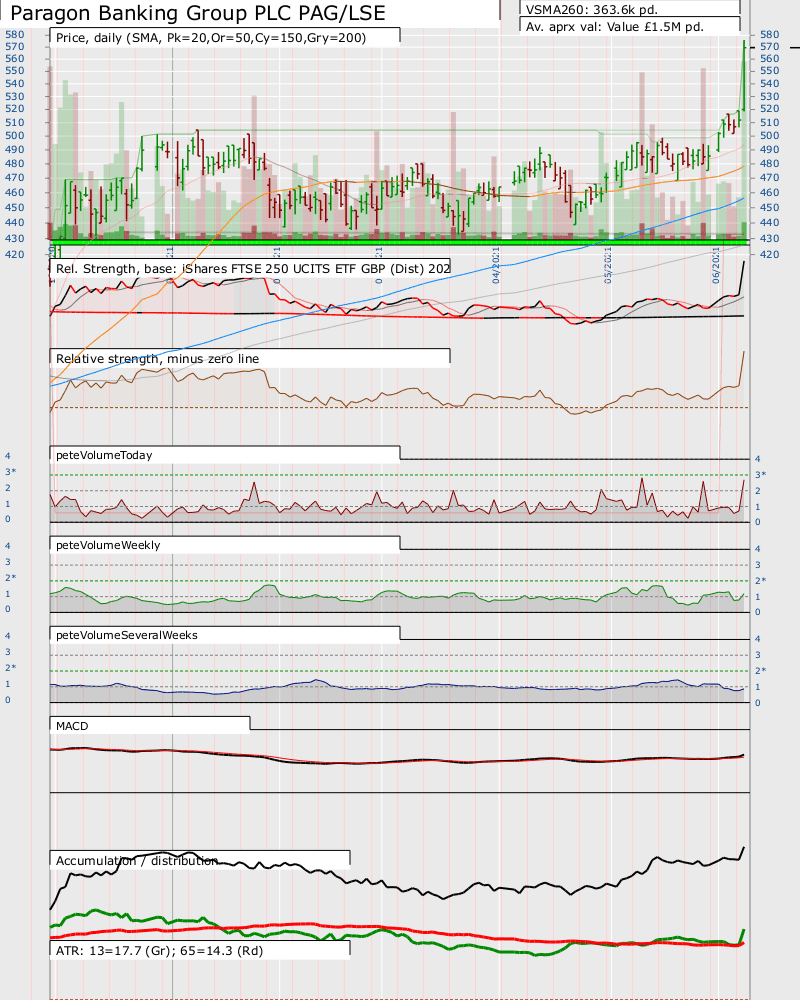
Task: Click the ATR: 13=17.7 (Gr); 65=14.3 (Rd) label
Action: 159,950
